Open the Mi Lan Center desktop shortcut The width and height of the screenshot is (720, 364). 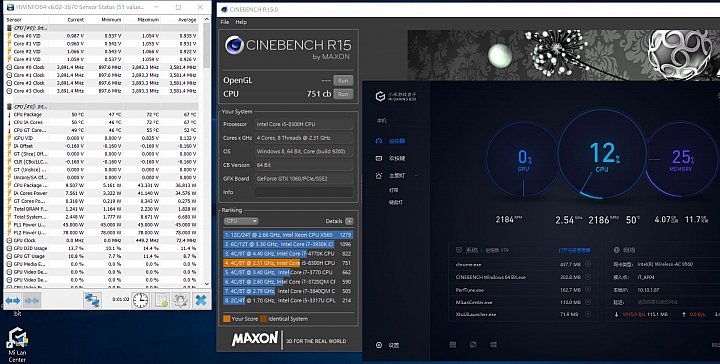click(x=17, y=344)
